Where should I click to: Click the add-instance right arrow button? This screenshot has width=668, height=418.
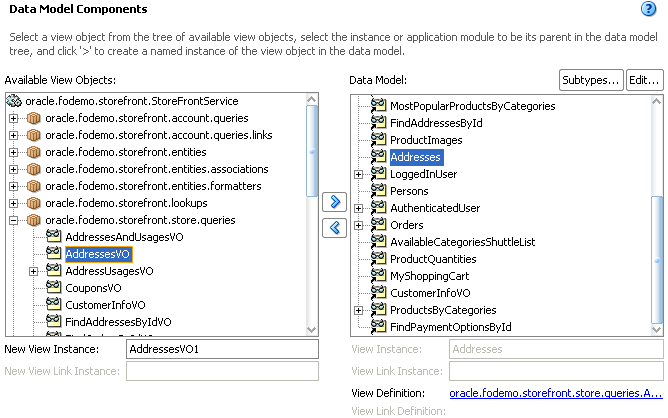click(334, 202)
